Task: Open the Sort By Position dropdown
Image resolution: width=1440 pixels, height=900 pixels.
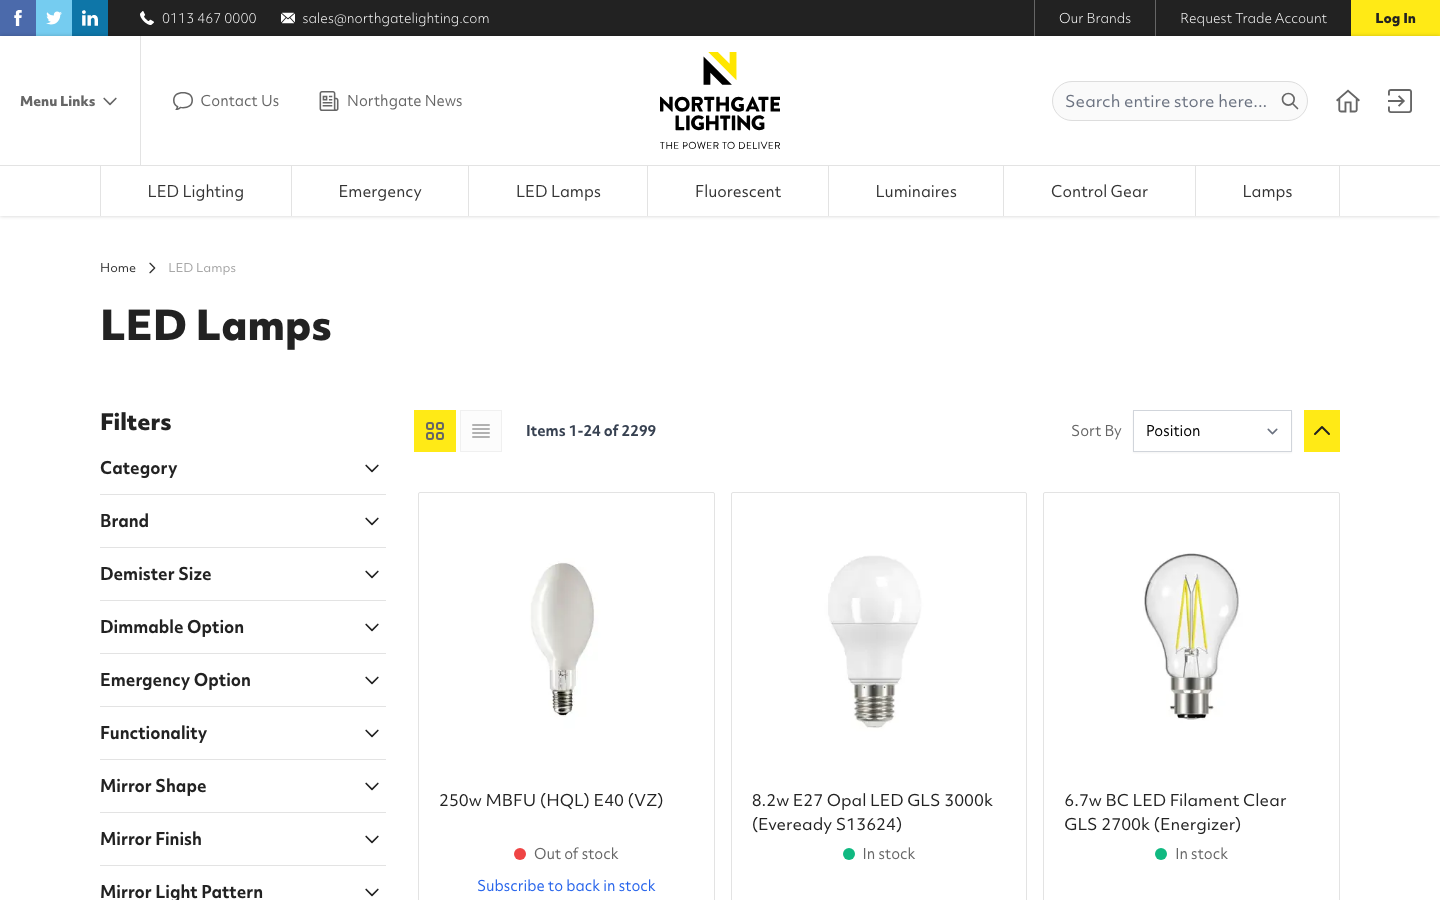Action: point(1212,431)
